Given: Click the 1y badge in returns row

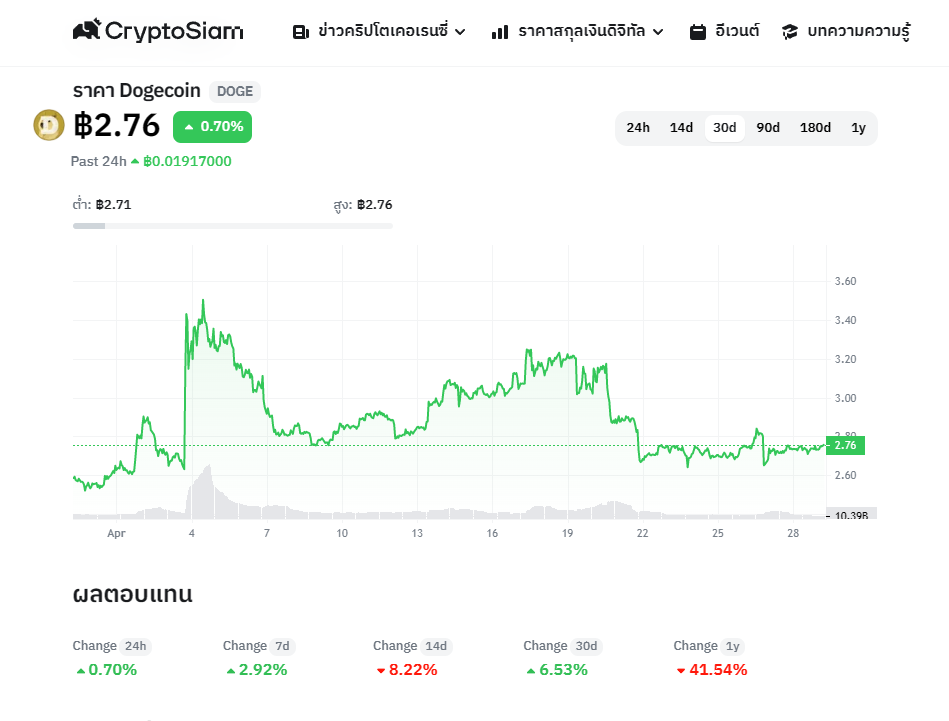Looking at the screenshot, I should coord(733,646).
